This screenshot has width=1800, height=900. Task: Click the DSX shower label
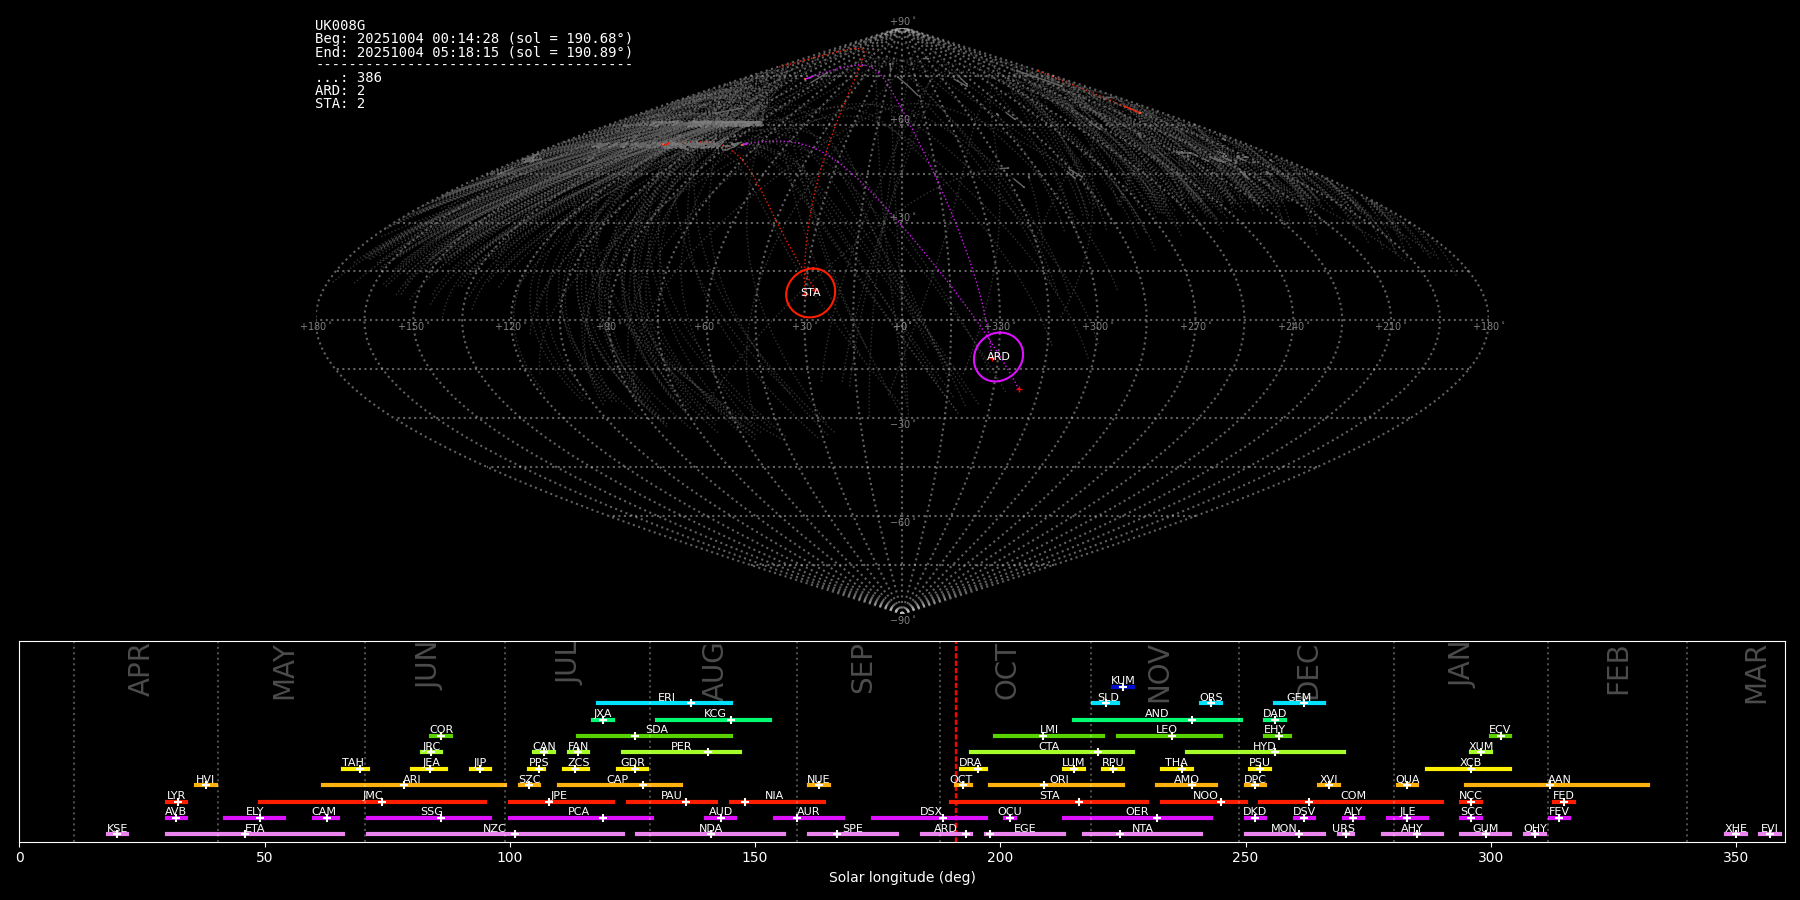(x=931, y=812)
